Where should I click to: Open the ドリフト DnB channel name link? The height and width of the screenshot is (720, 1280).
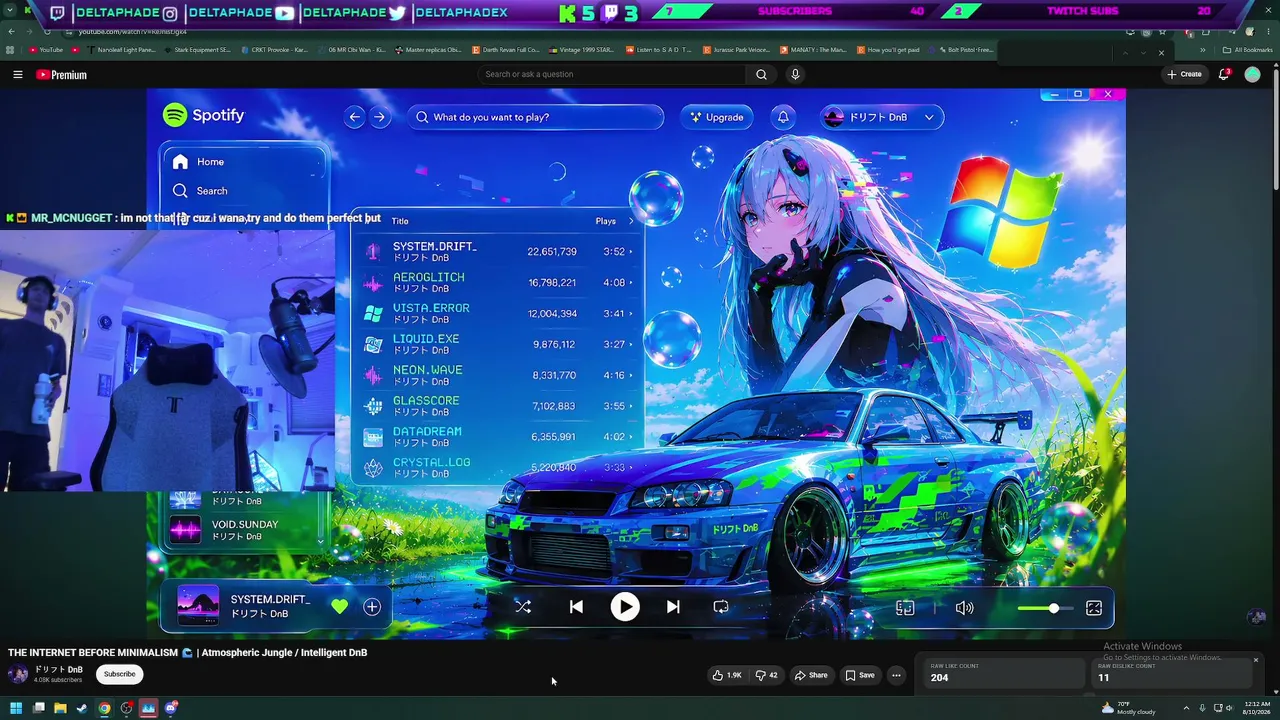coord(59,669)
